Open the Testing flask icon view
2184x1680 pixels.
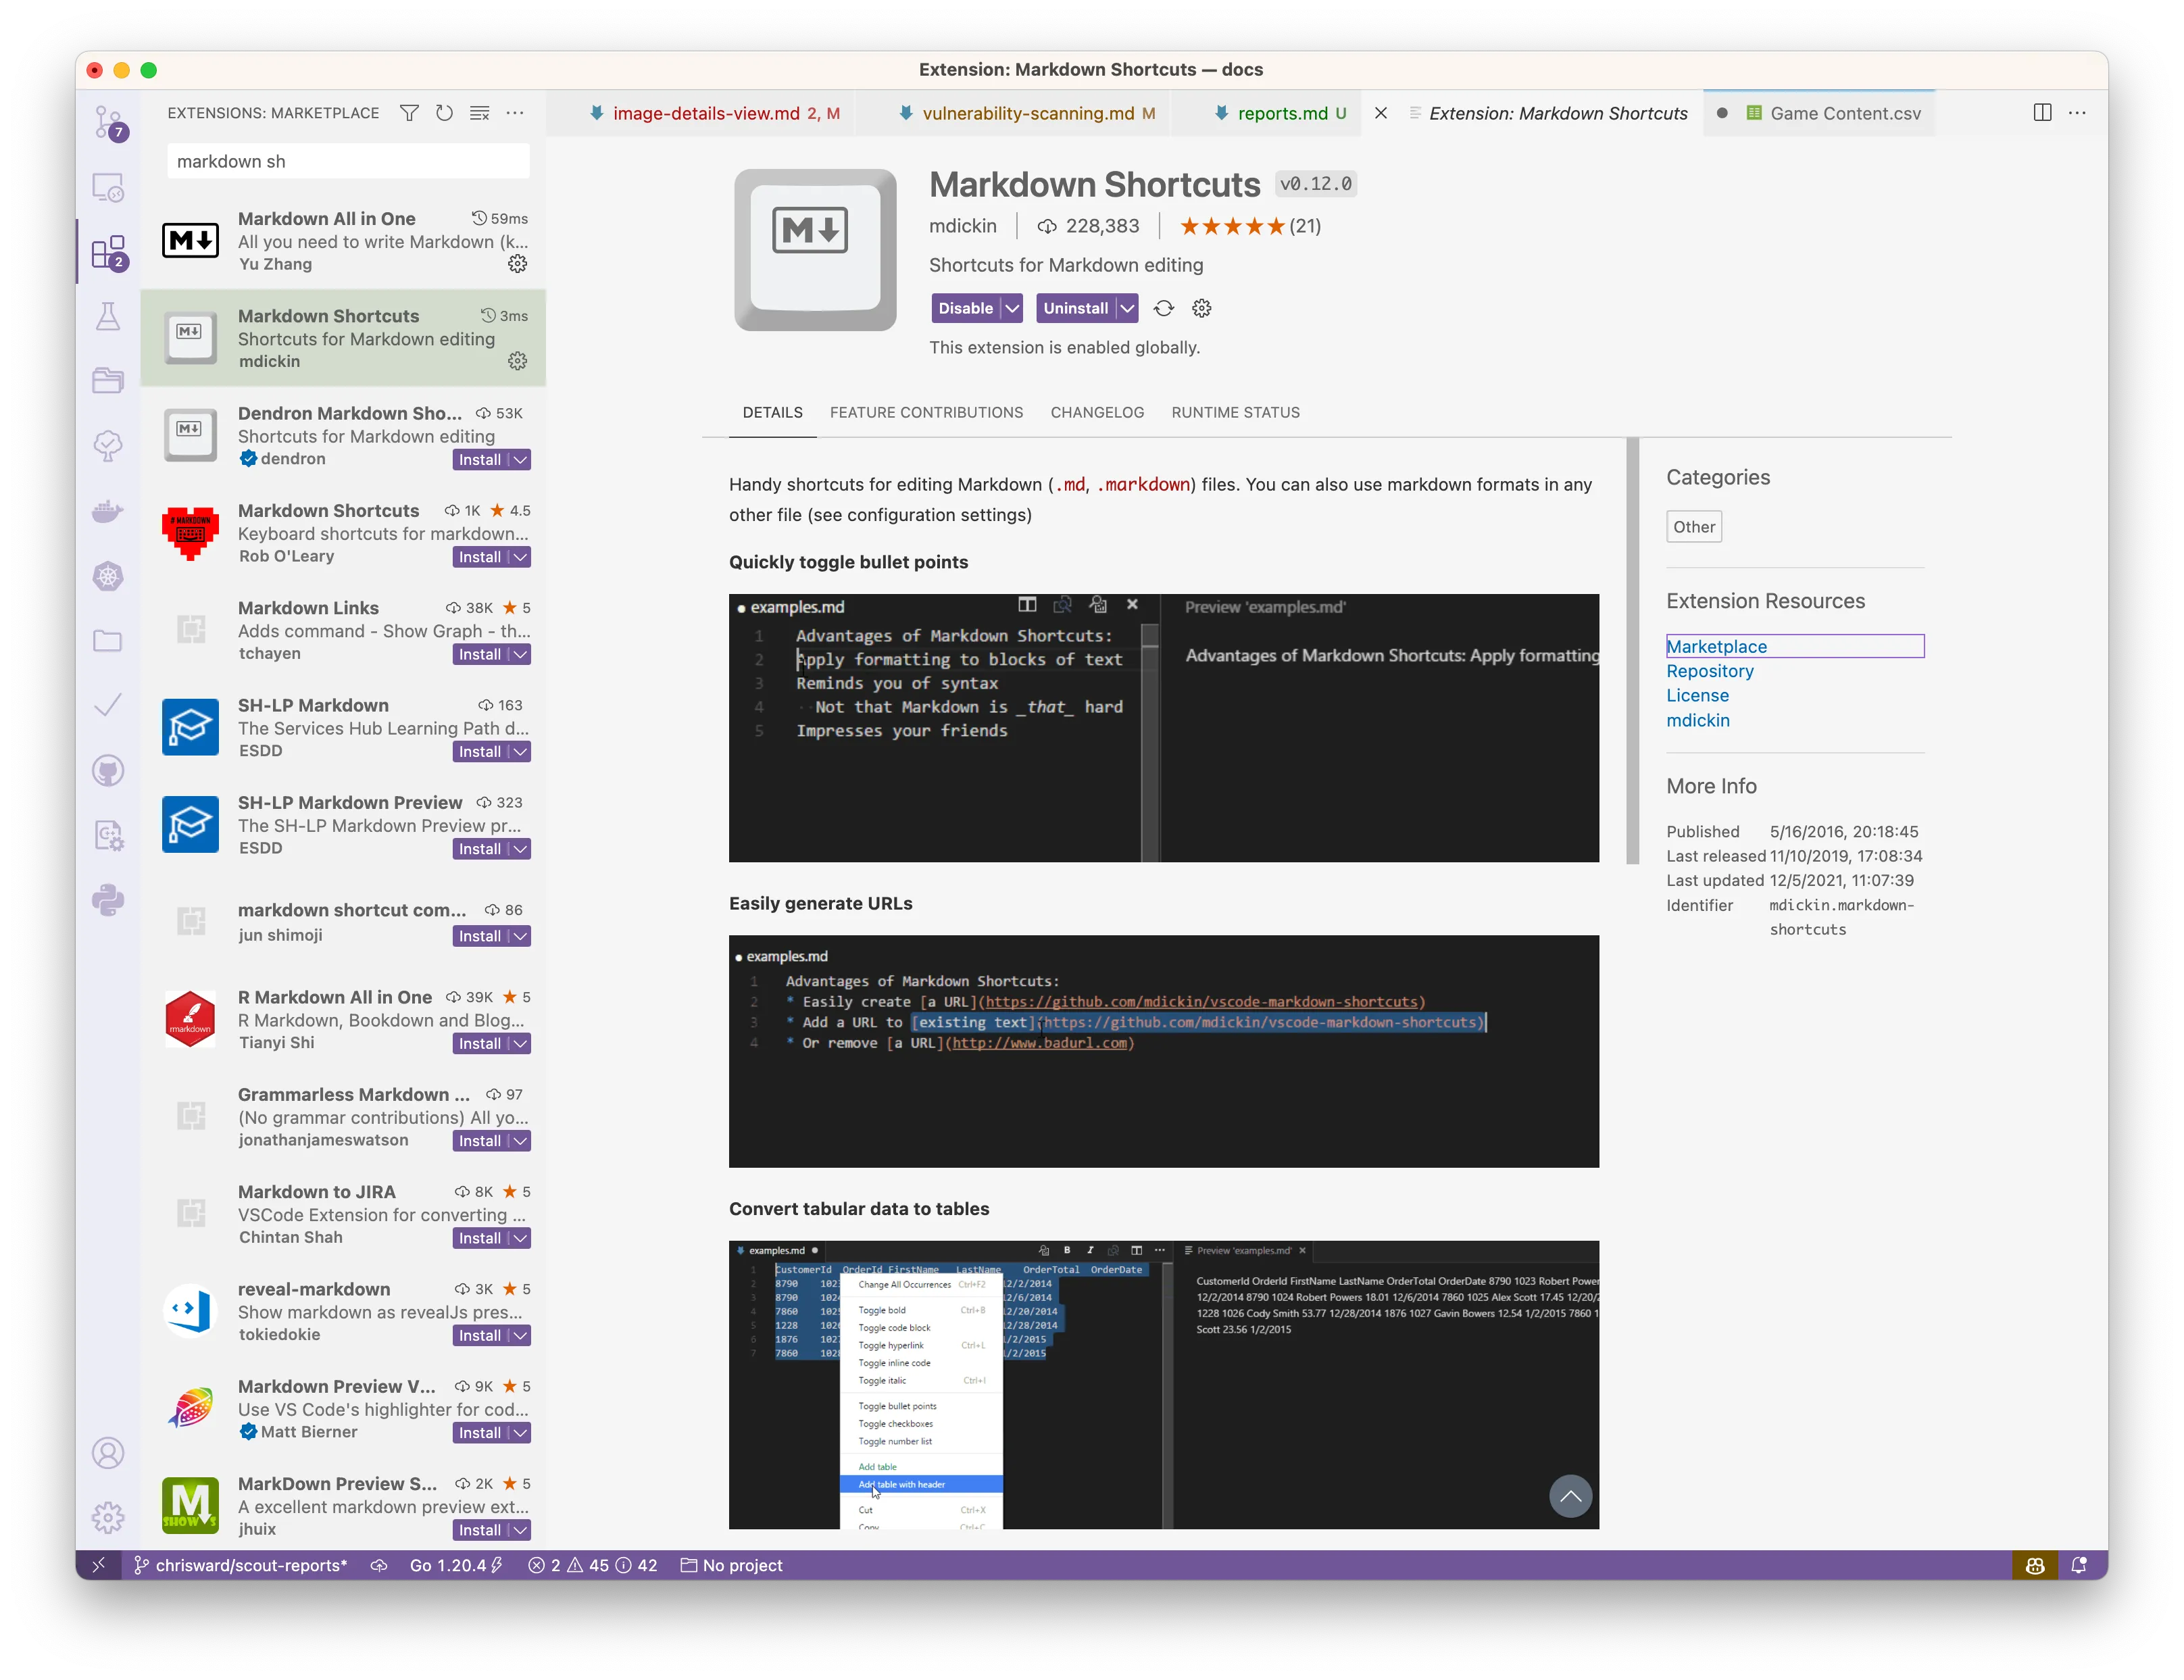tap(108, 317)
